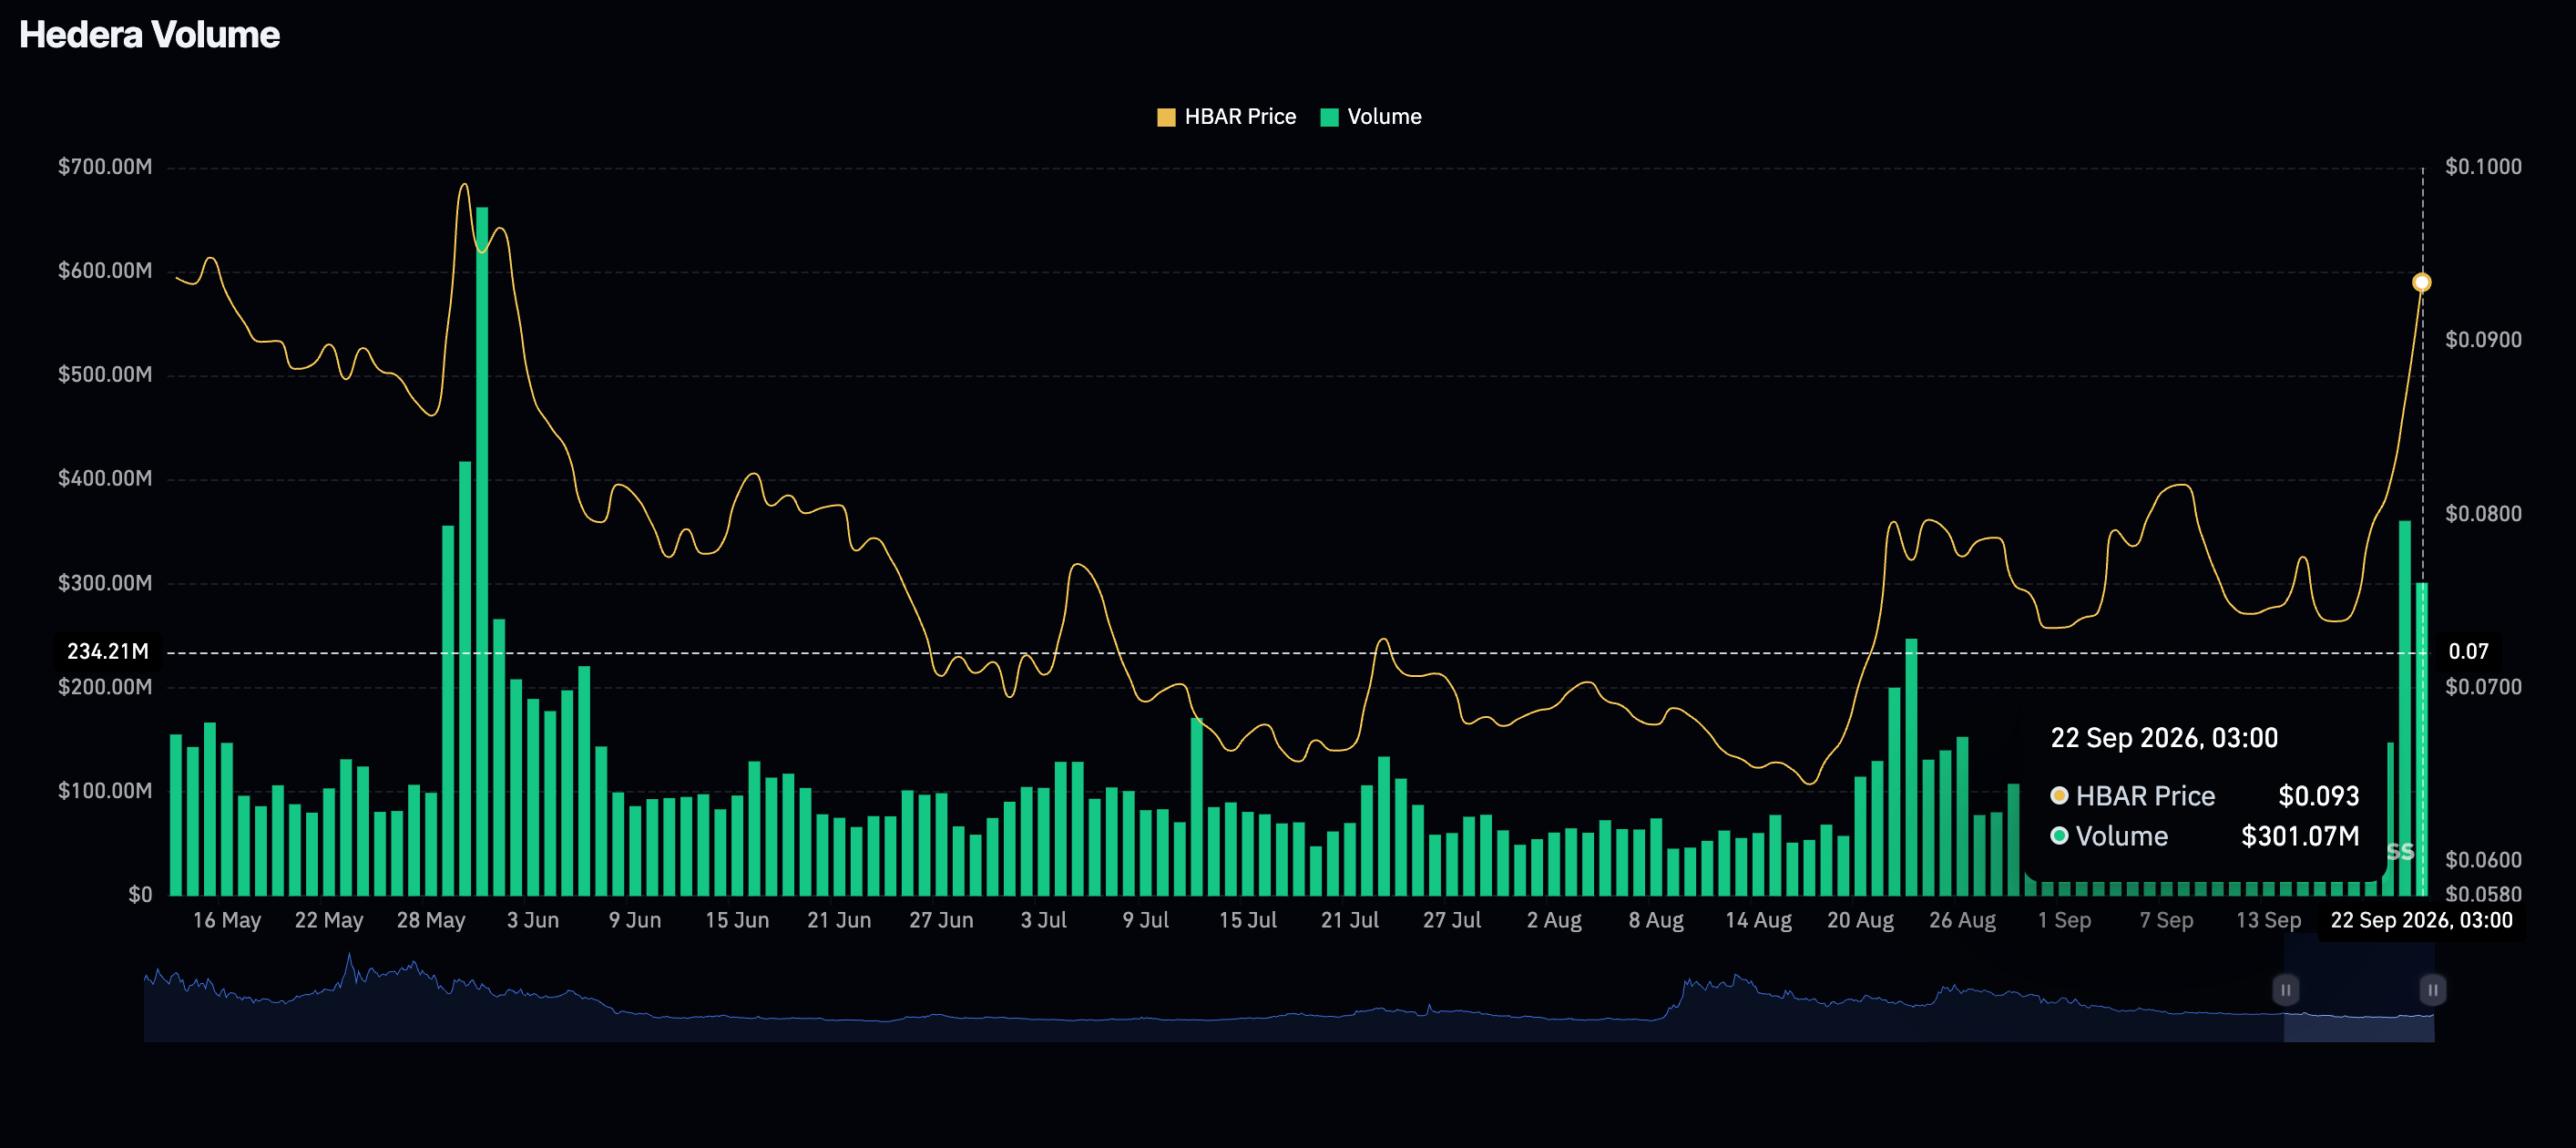
Task: Click the '$300.00M' volume axis label
Action: click(x=105, y=583)
